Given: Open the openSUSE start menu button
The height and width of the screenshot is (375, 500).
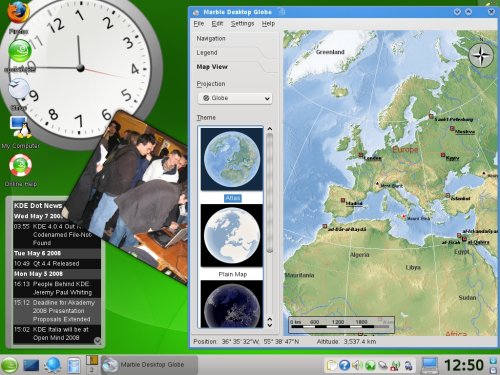Looking at the screenshot, I should click(9, 365).
